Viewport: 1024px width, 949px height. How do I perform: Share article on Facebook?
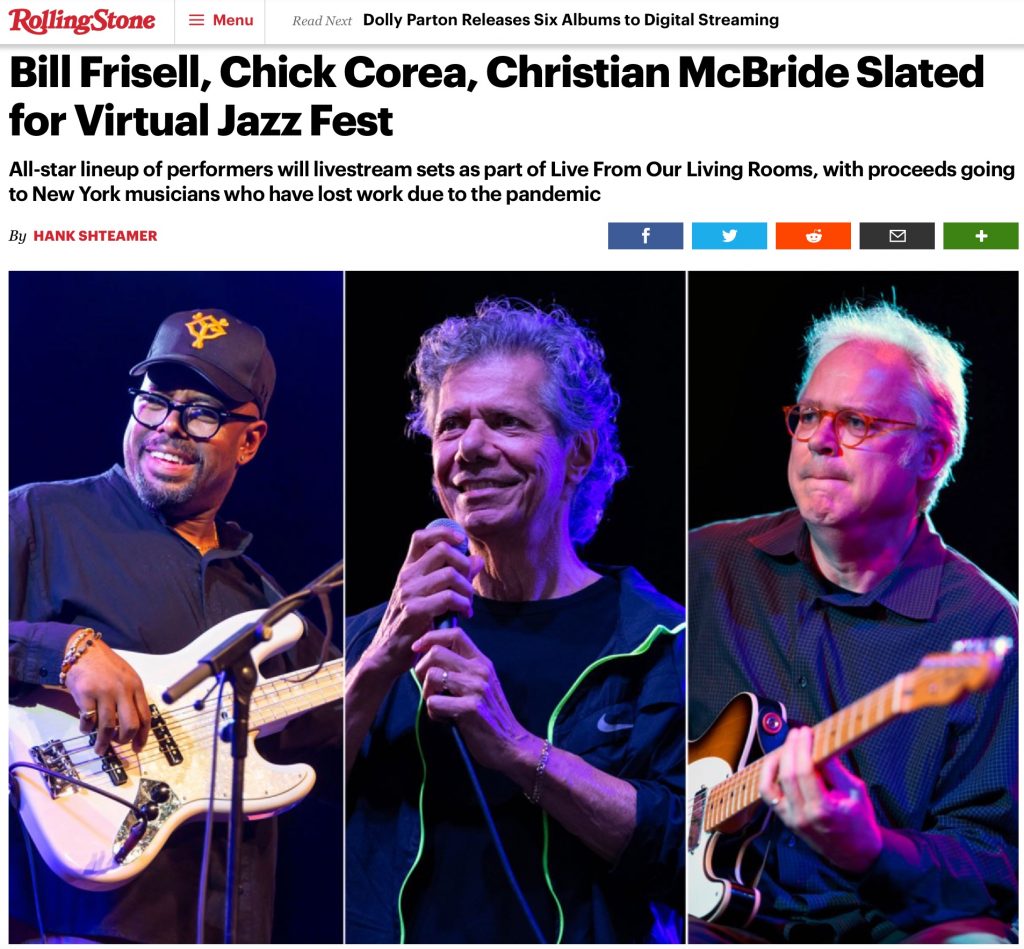tap(645, 236)
